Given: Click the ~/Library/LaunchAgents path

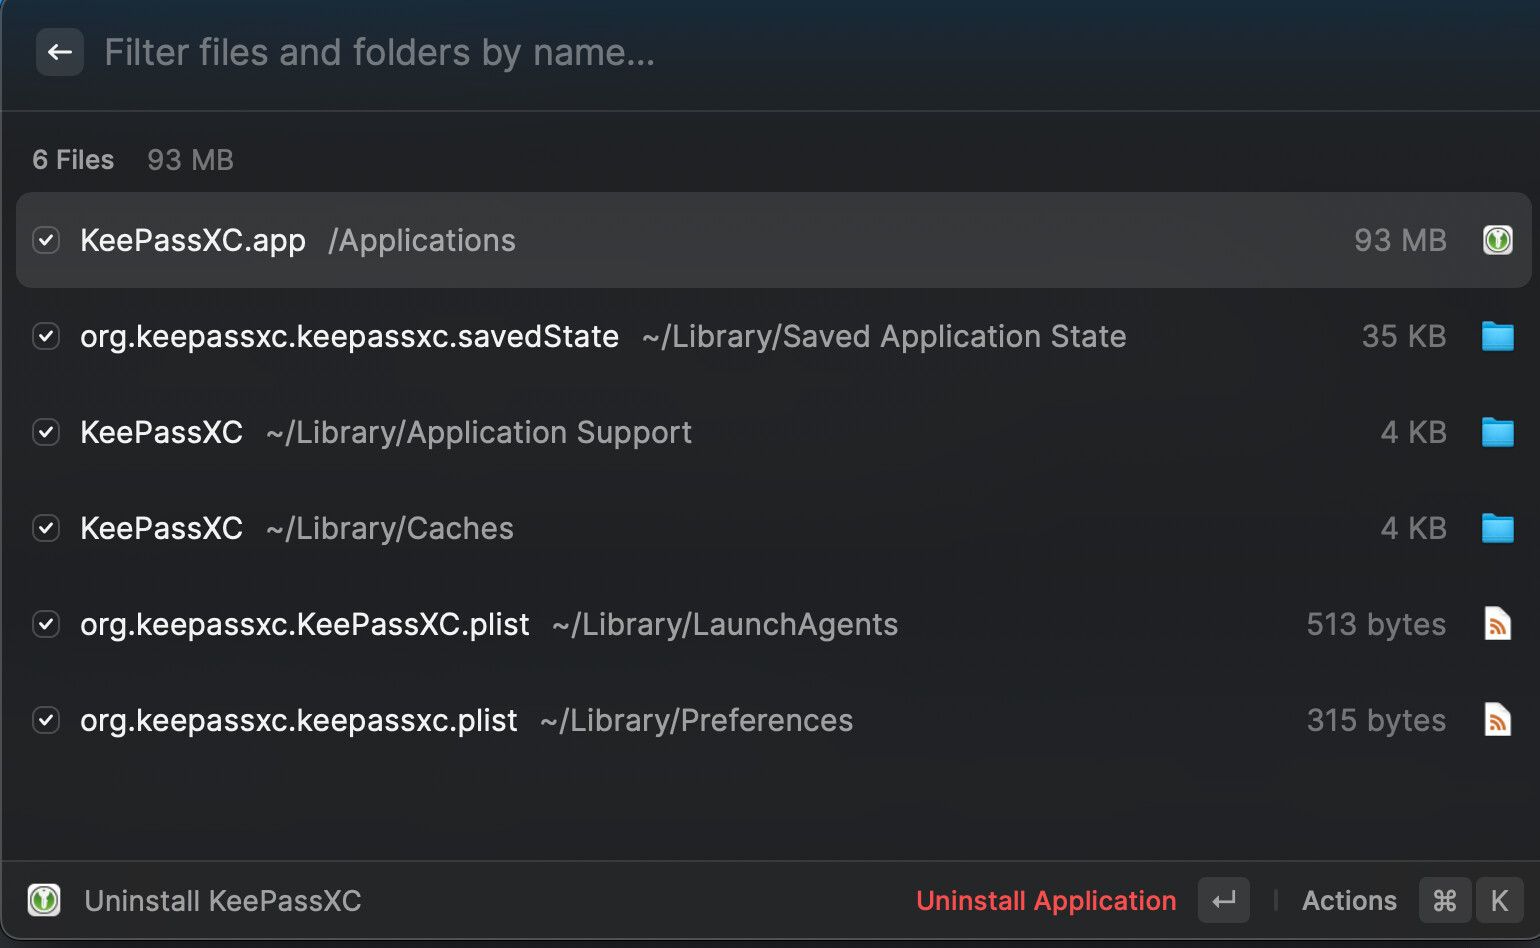Looking at the screenshot, I should [x=725, y=625].
